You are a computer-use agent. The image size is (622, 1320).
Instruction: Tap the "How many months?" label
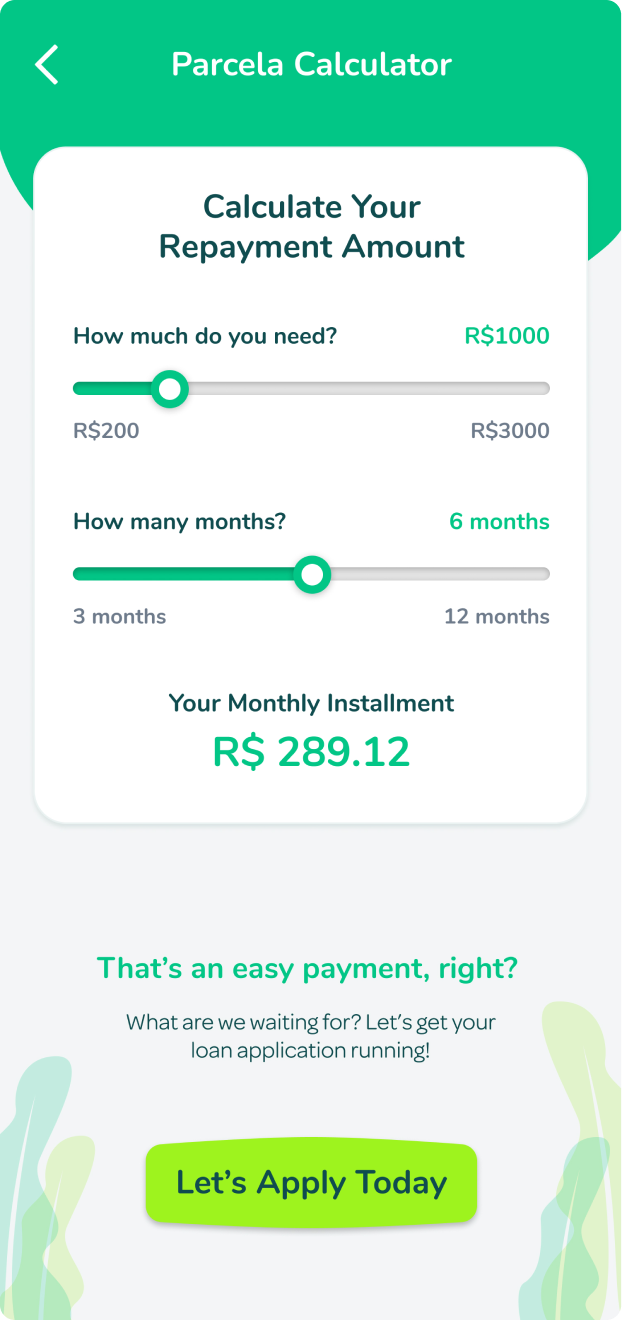click(180, 522)
